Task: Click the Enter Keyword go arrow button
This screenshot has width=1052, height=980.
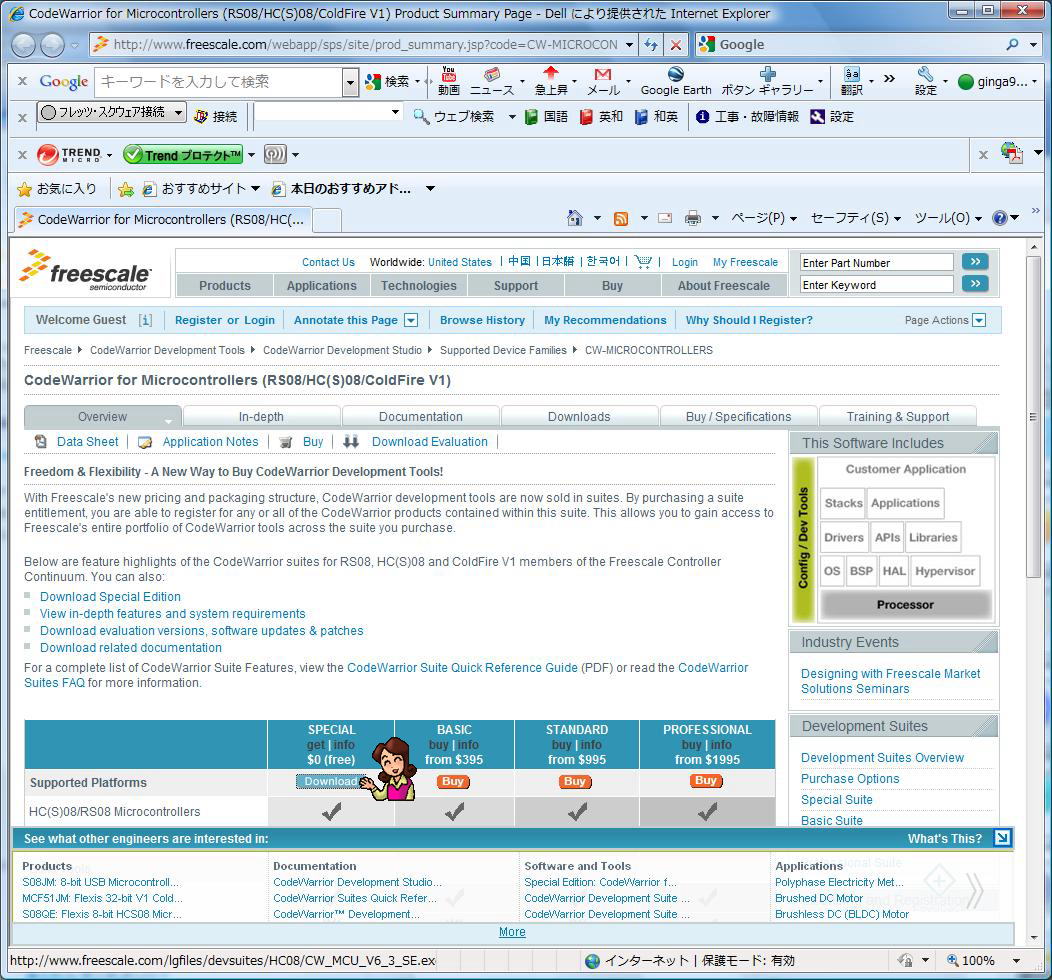Action: [975, 284]
